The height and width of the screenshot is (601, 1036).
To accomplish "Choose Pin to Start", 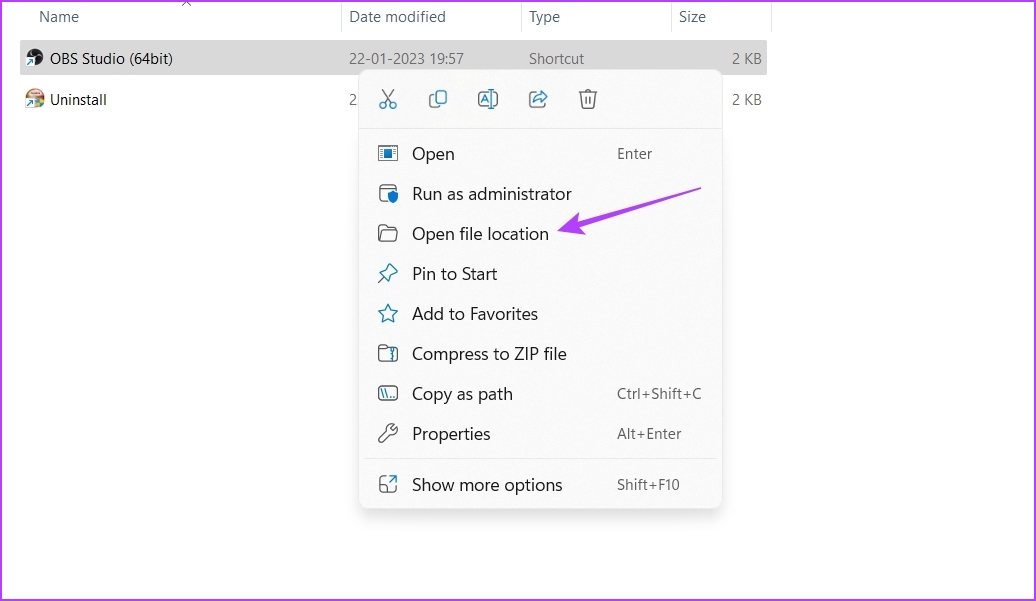I will pyautogui.click(x=454, y=274).
